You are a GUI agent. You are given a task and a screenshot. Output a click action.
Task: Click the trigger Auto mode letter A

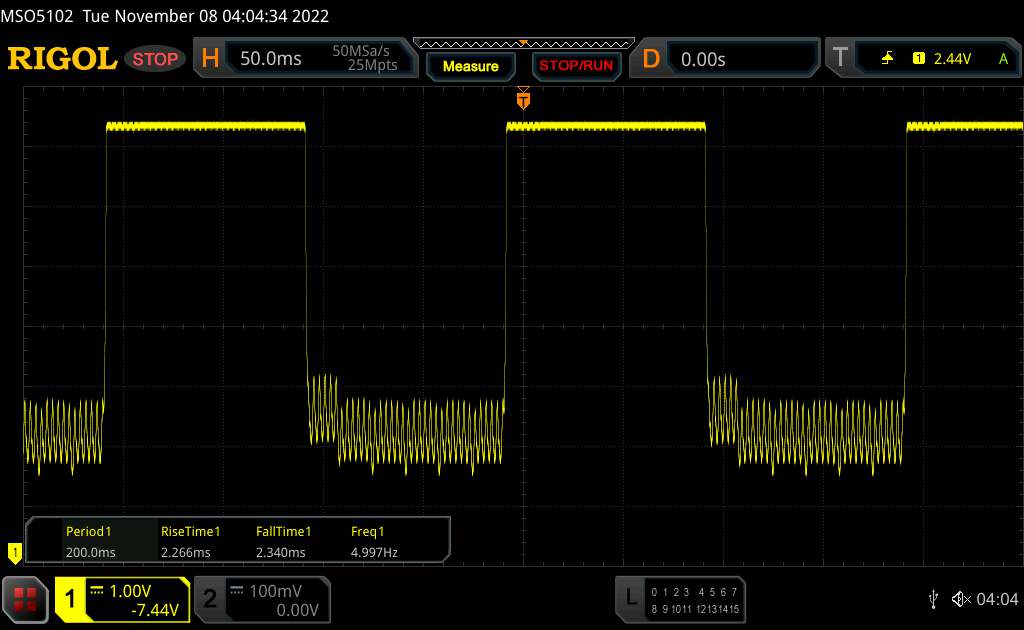click(x=1003, y=59)
